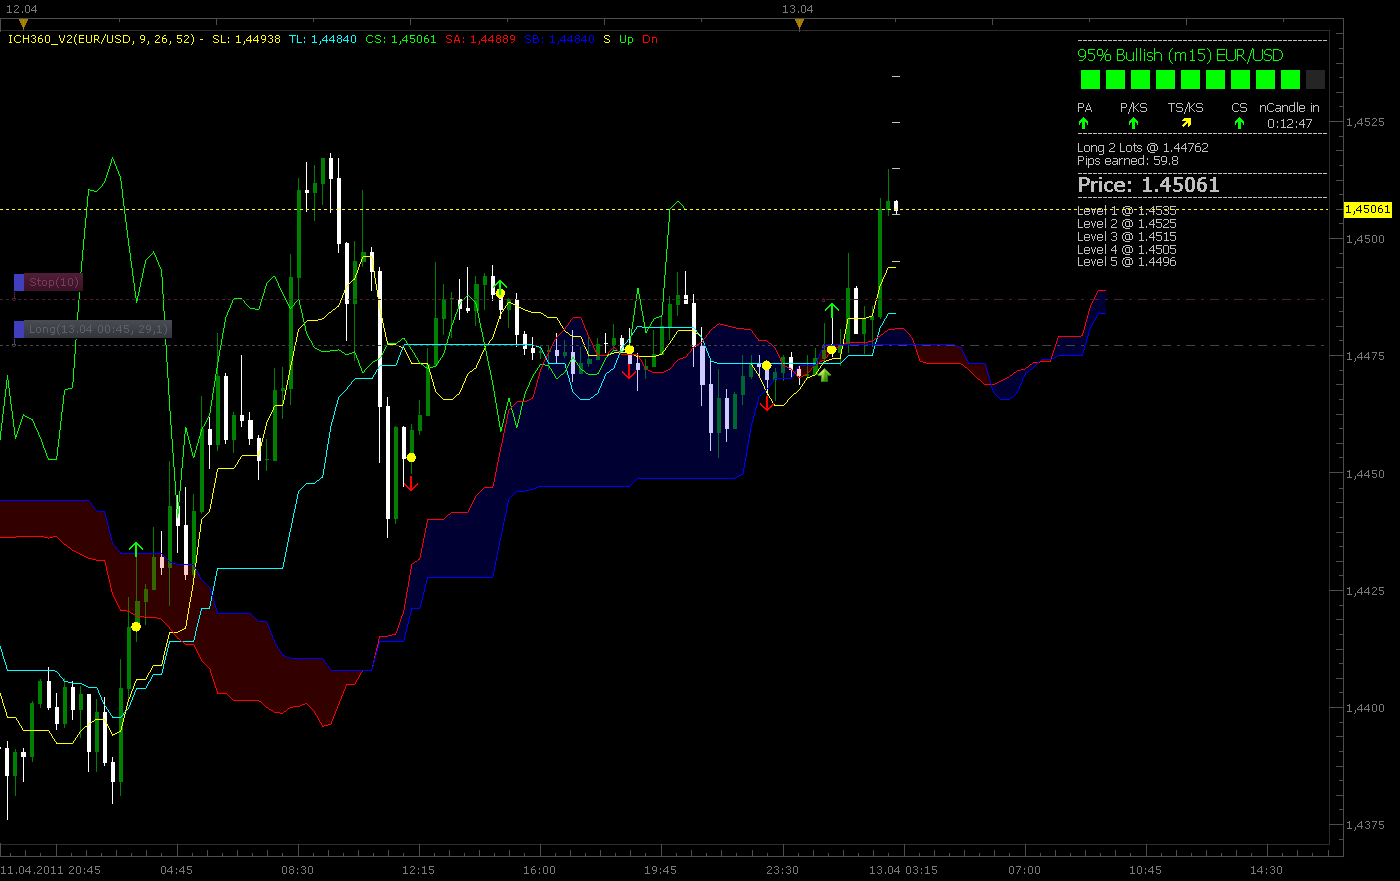The height and width of the screenshot is (881, 1400).
Task: Click the Stop(10) order label
Action: (x=54, y=282)
